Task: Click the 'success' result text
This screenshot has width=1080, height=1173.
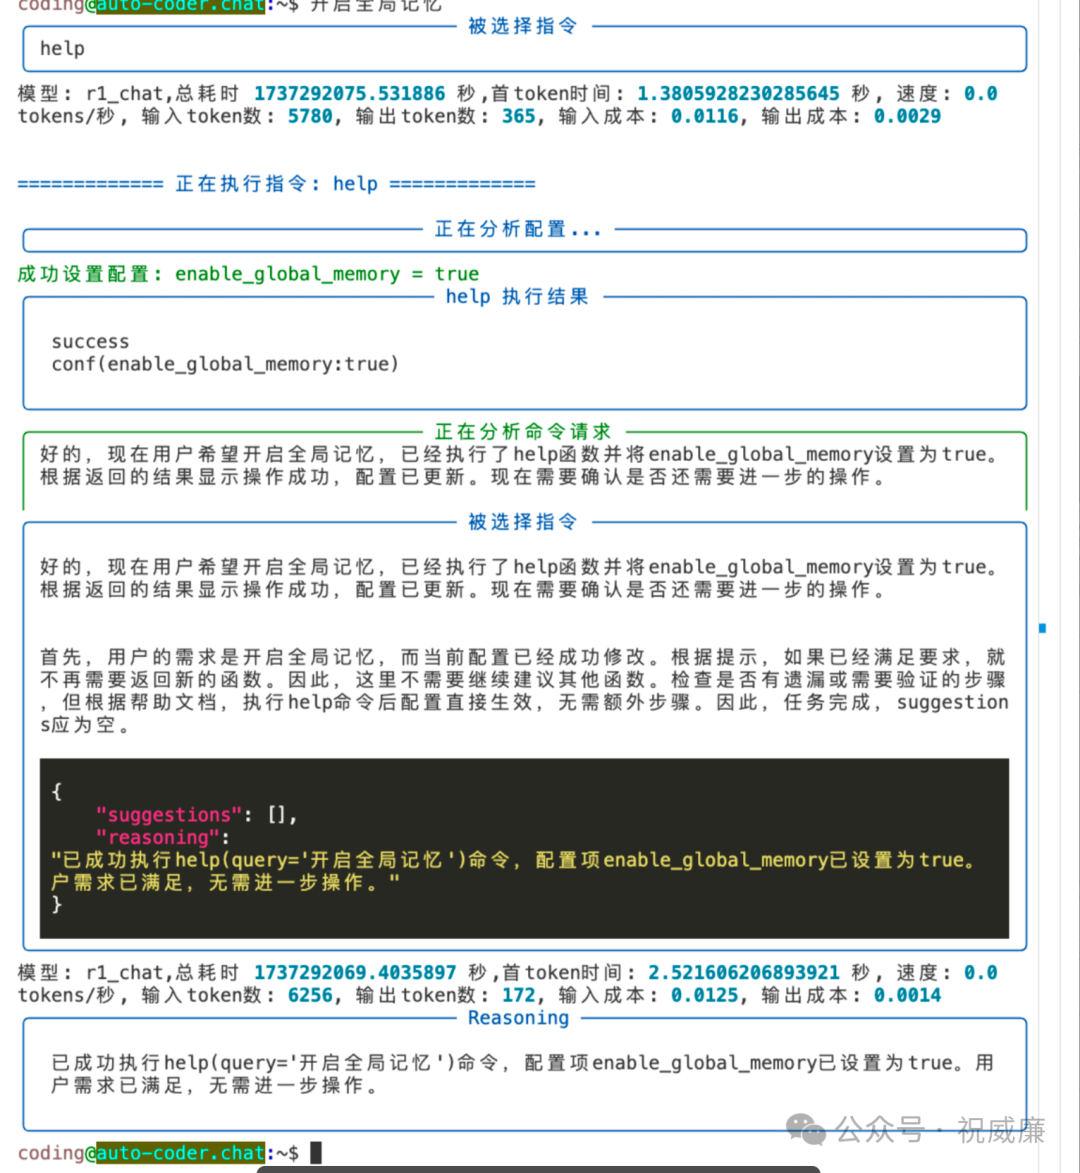Action: coord(90,342)
